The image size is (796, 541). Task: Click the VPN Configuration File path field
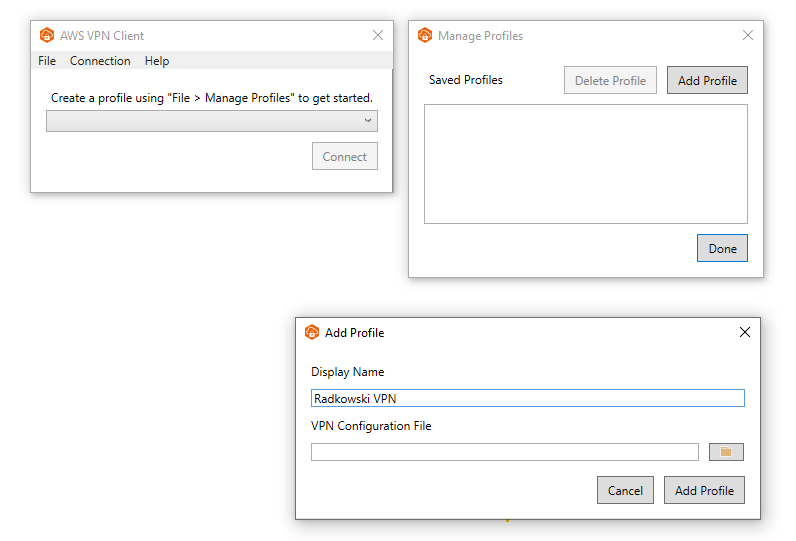click(505, 452)
